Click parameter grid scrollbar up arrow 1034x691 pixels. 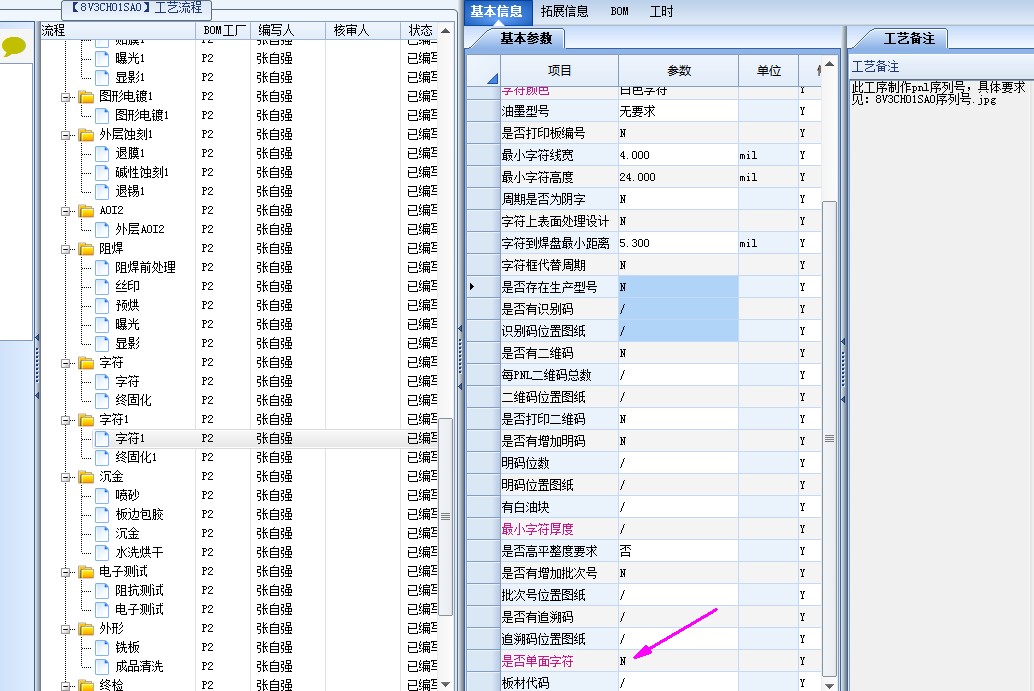(x=830, y=64)
